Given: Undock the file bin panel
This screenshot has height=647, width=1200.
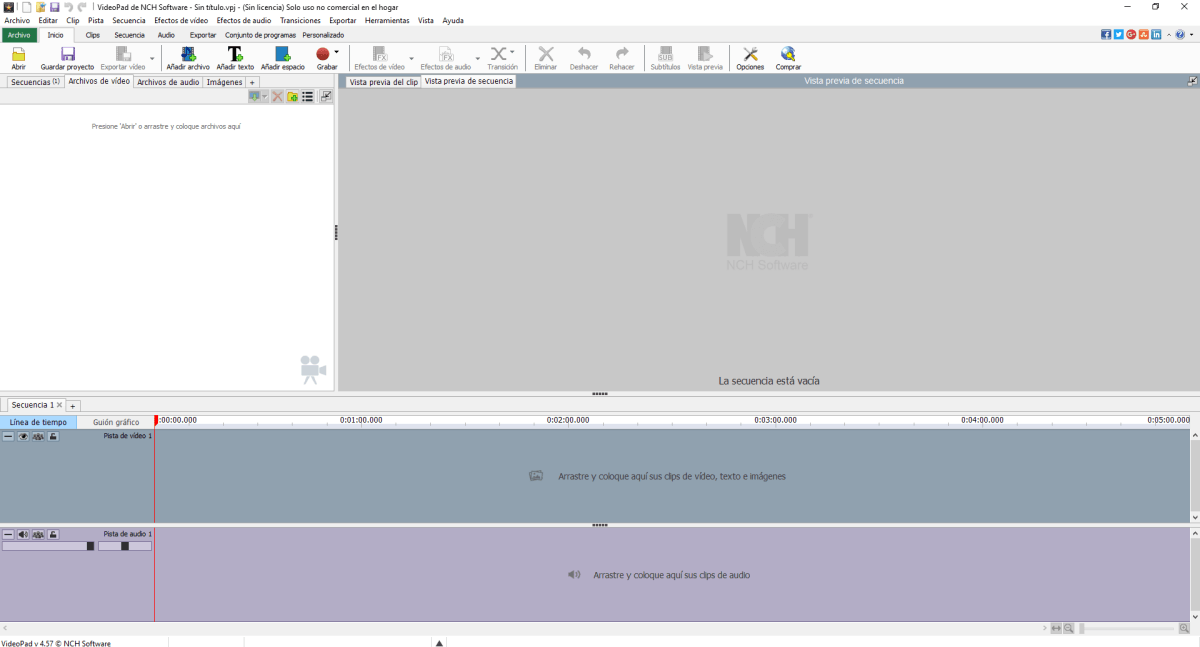Looking at the screenshot, I should click(x=326, y=96).
